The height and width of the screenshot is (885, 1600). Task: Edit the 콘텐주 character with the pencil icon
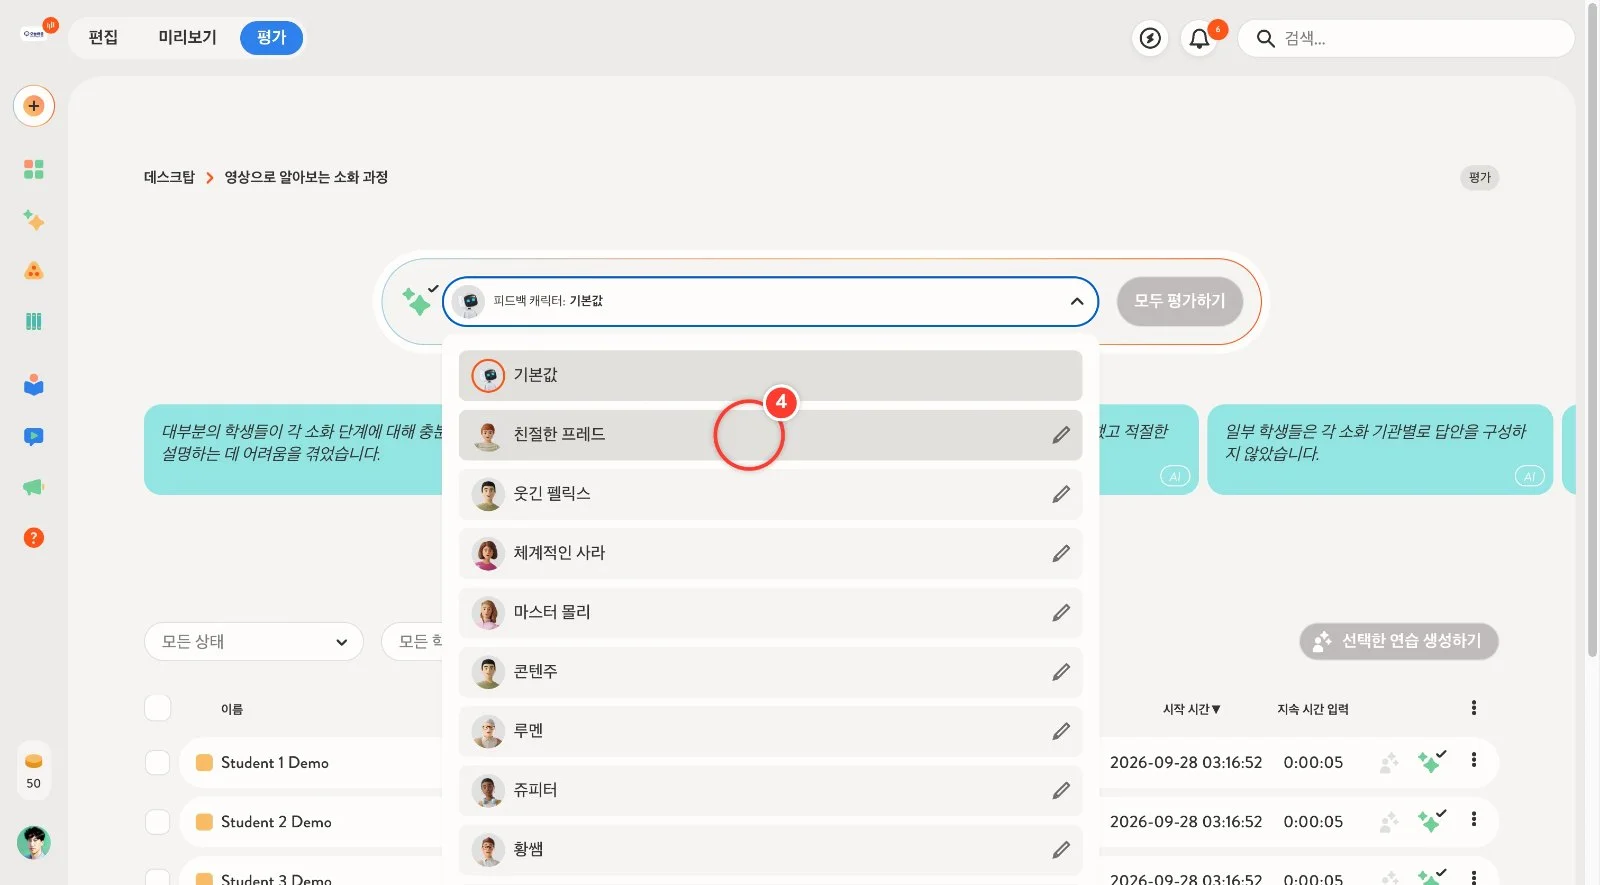click(1061, 672)
